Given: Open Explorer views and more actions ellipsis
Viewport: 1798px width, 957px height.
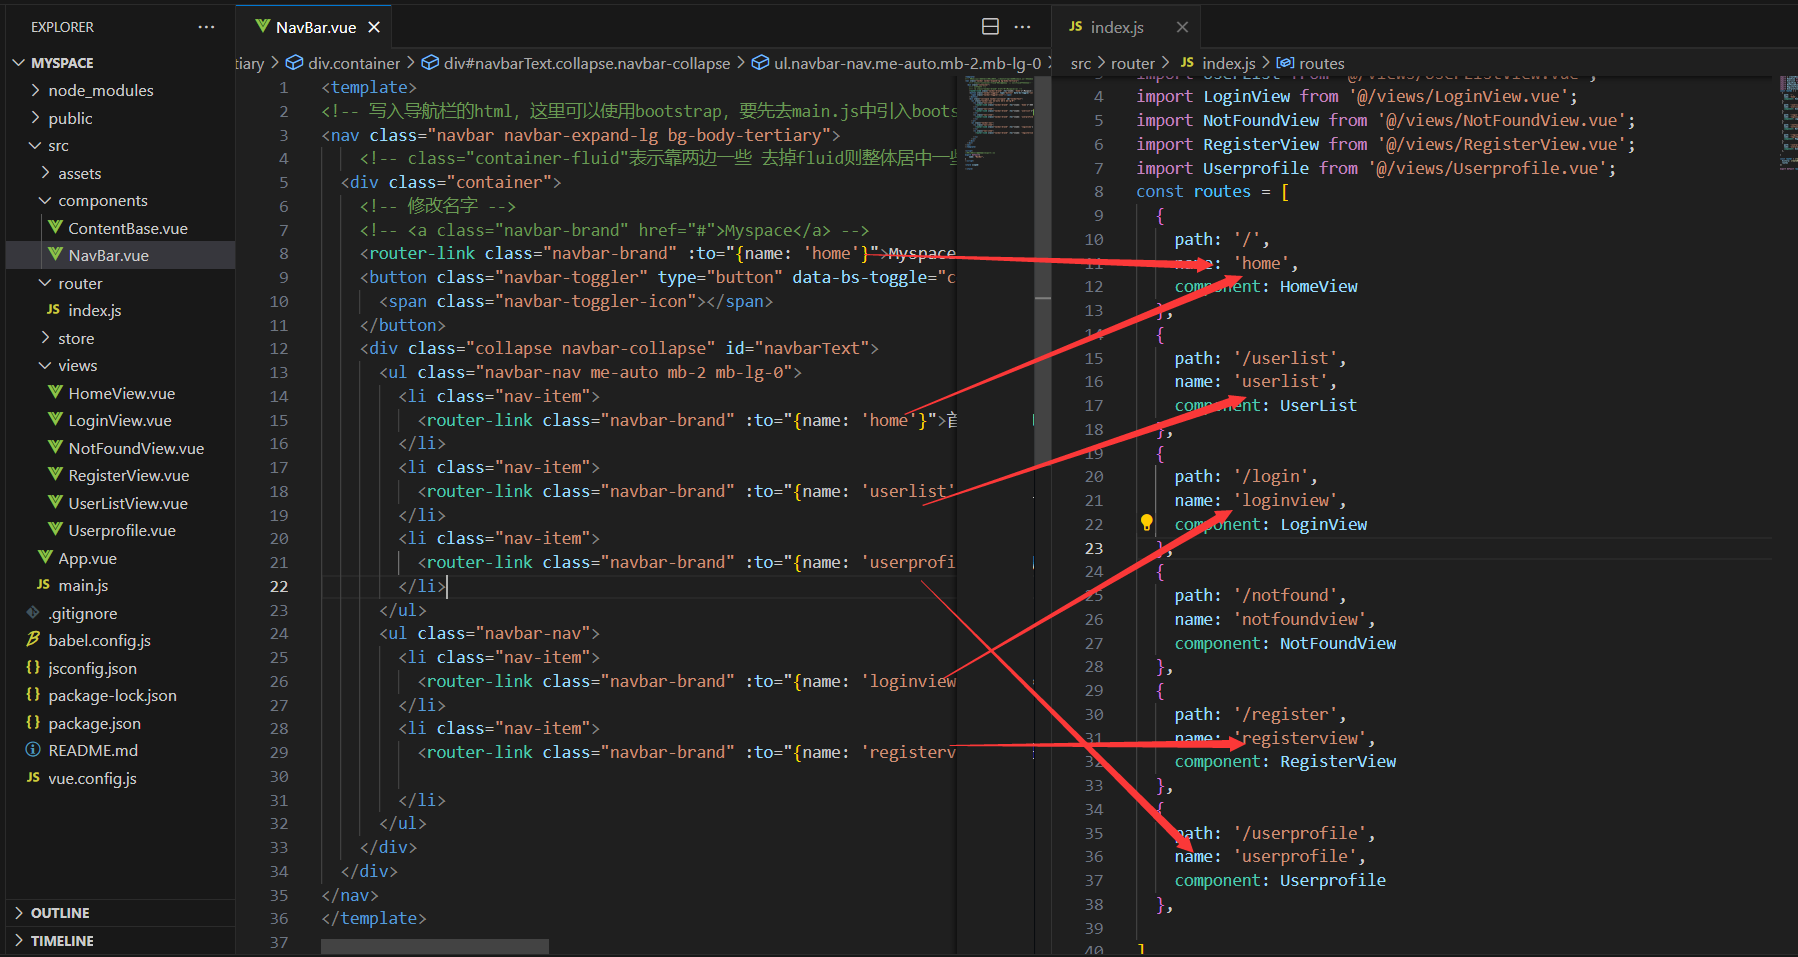Looking at the screenshot, I should pos(206,27).
